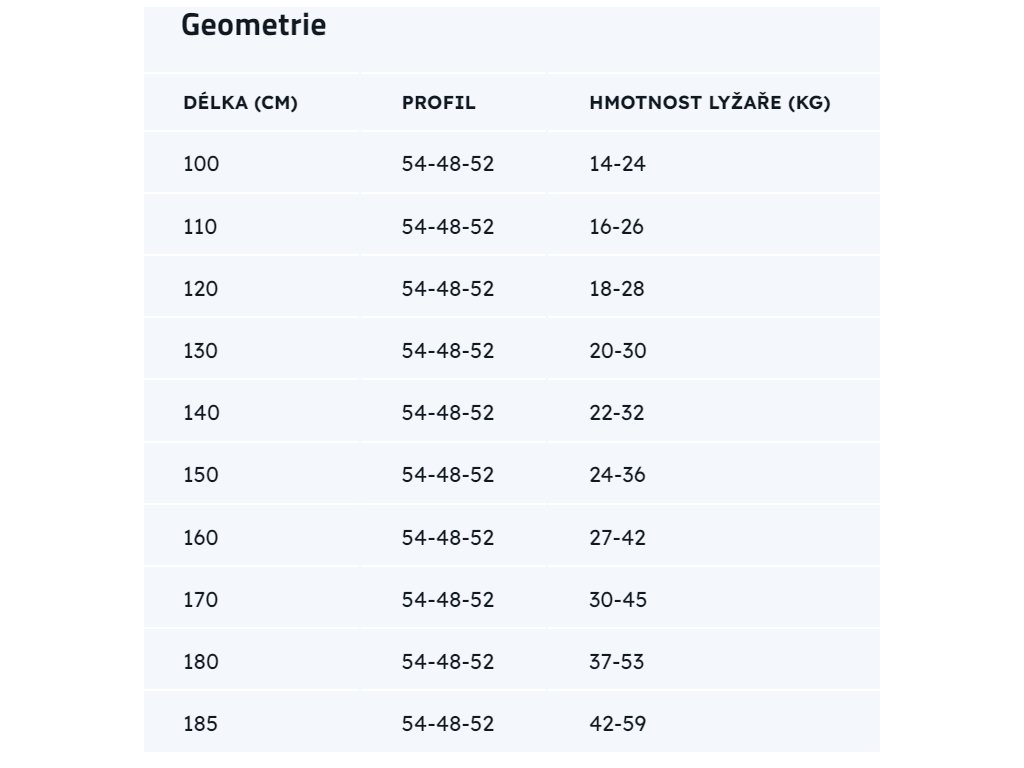The width and height of the screenshot is (1024, 768).
Task: Select the 22-32 weight value
Action: tap(617, 413)
